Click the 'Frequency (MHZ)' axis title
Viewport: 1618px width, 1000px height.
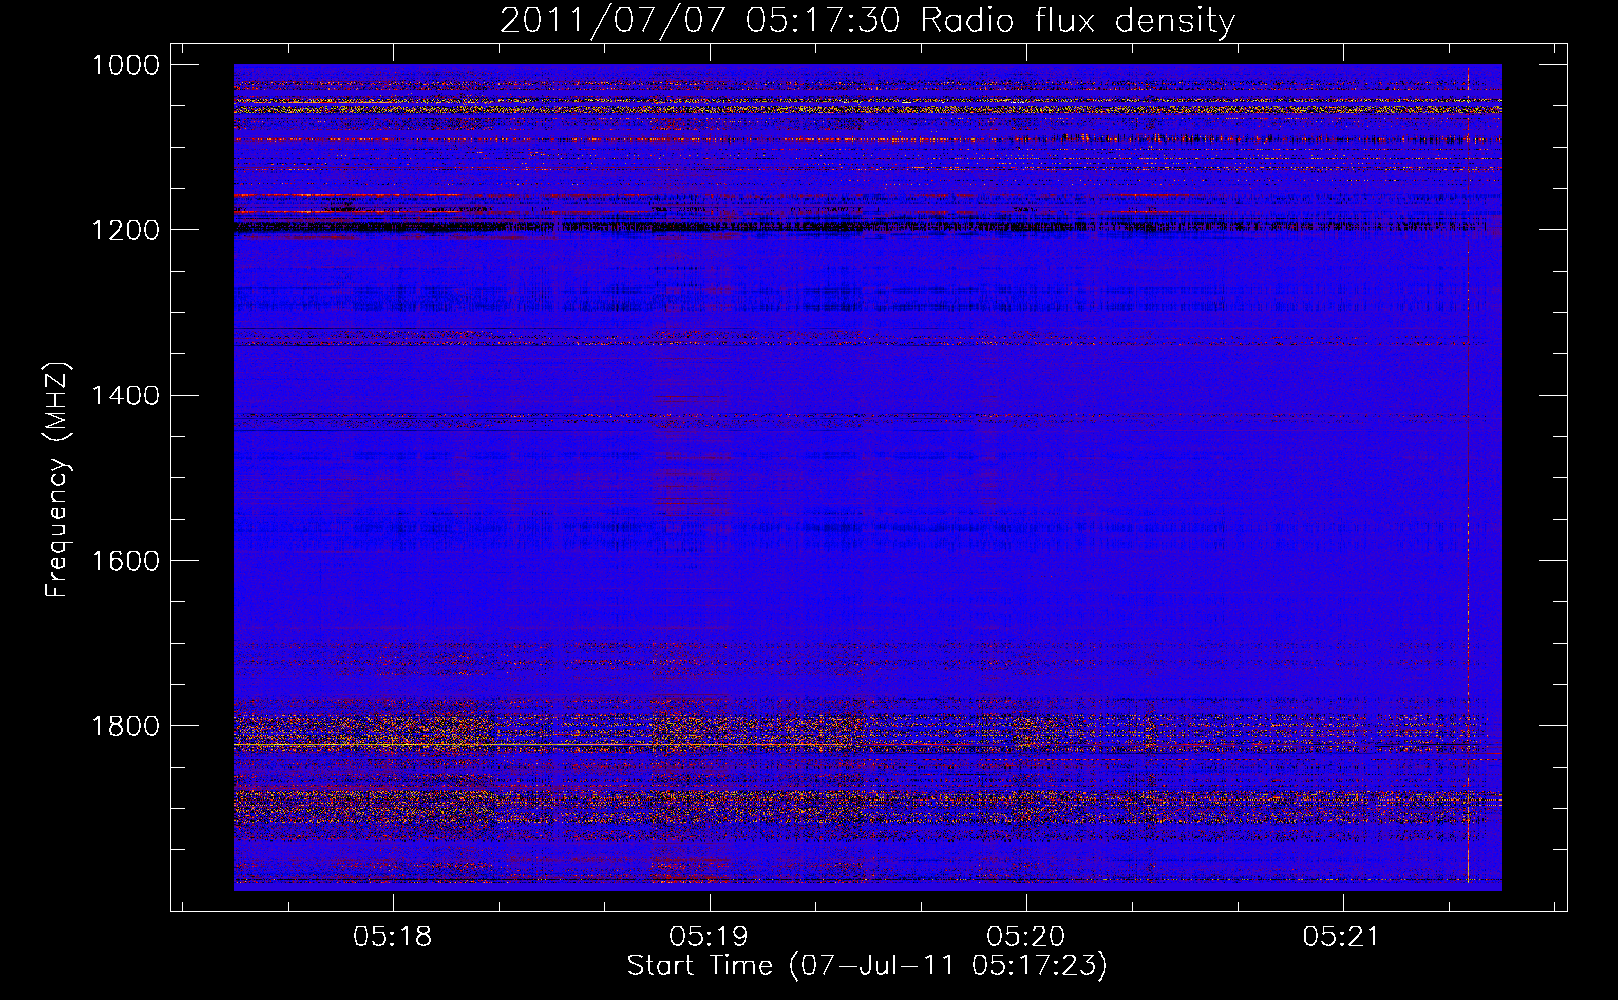point(57,479)
